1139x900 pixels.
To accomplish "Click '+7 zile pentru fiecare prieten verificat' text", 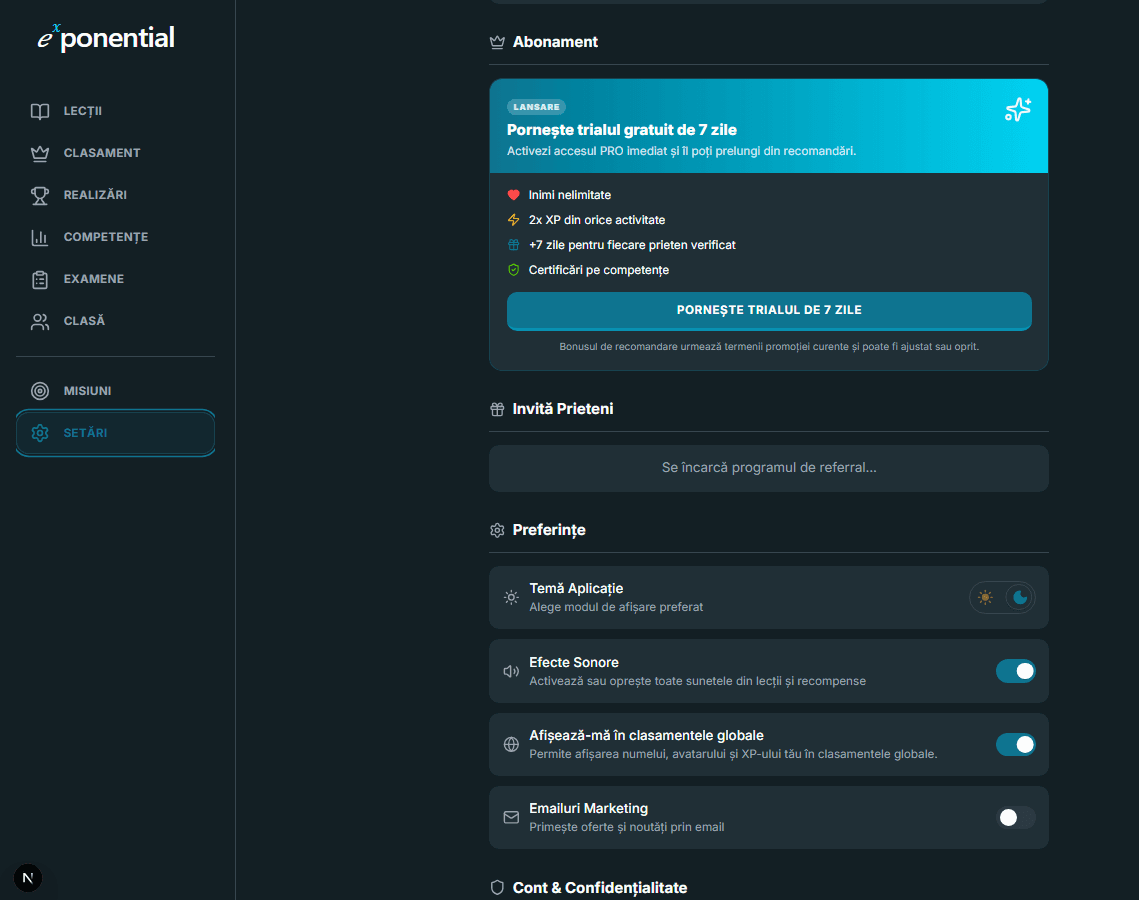I will click(632, 245).
